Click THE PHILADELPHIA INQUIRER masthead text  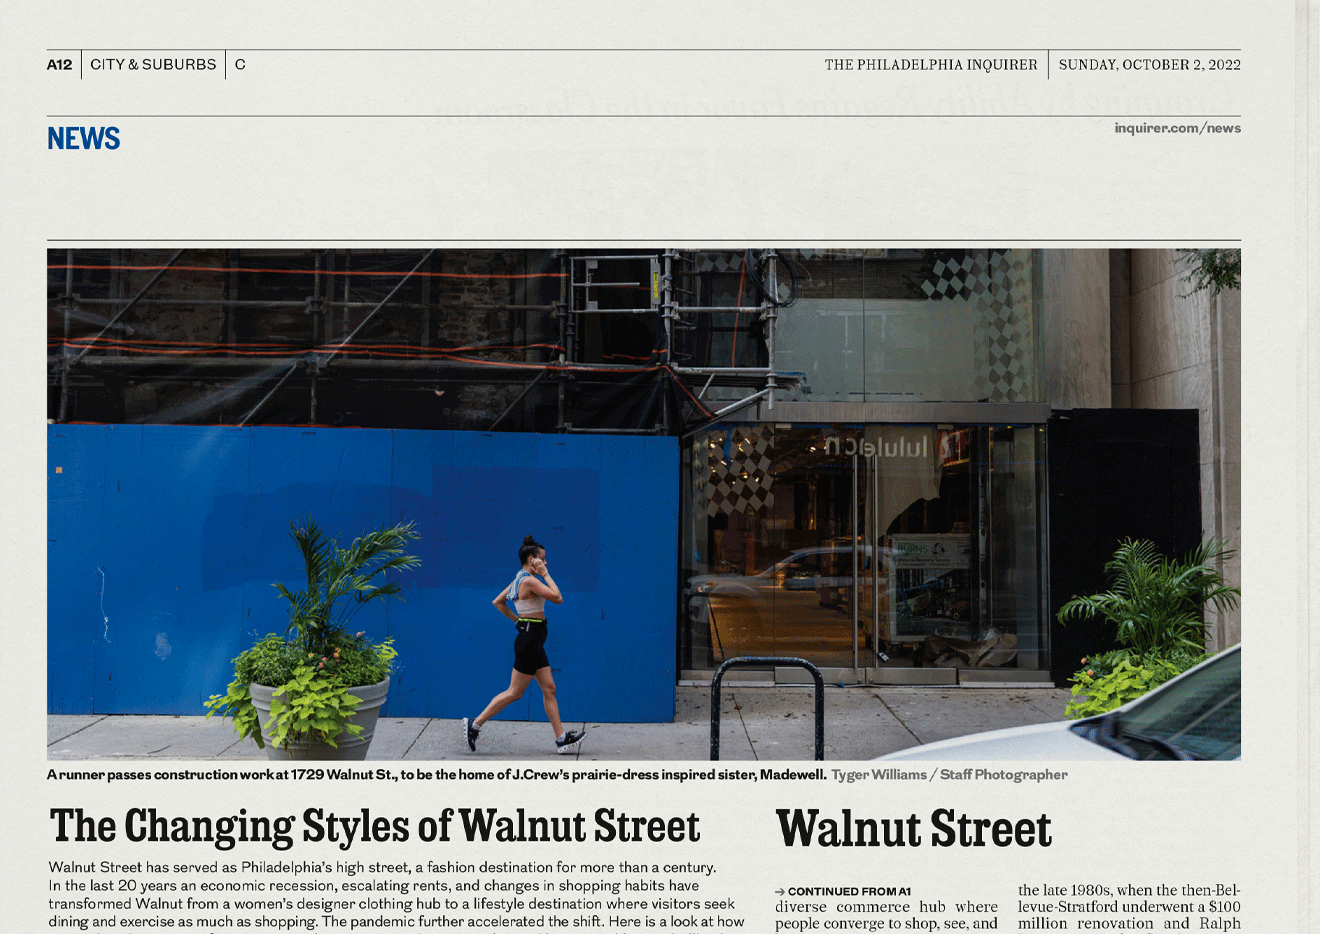(x=931, y=65)
